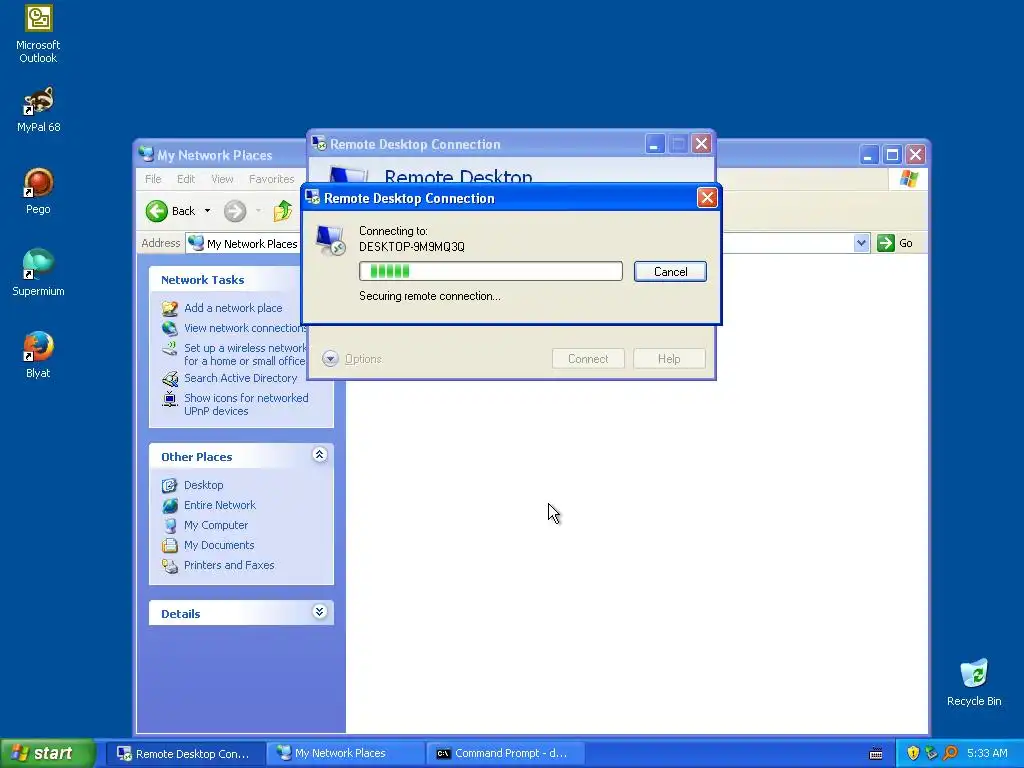Image resolution: width=1024 pixels, height=768 pixels.
Task: Close the Connecting progress dialog
Action: click(x=707, y=198)
